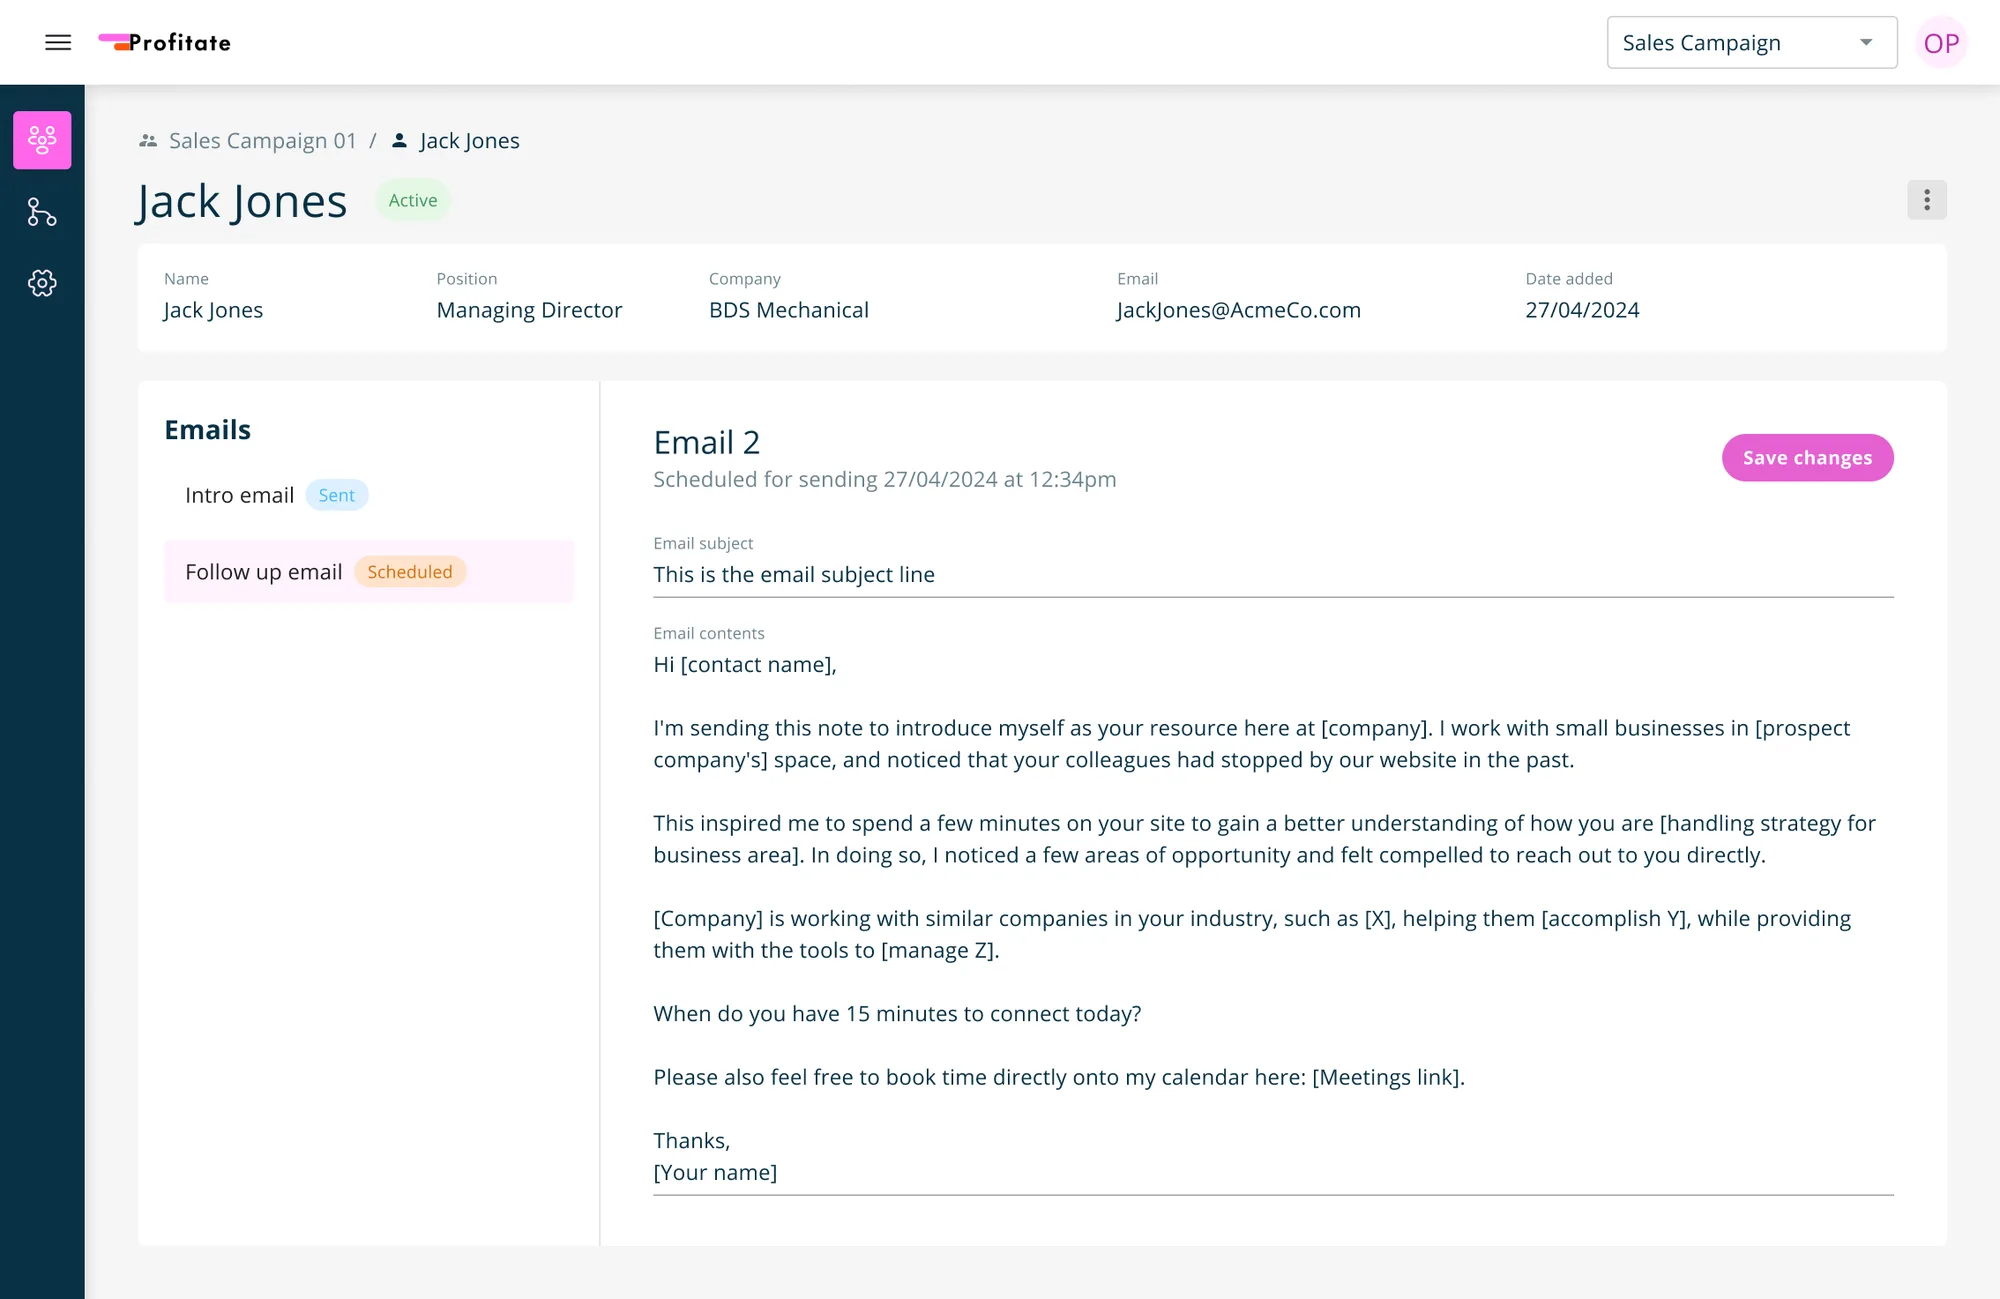Click the campaign group icon in breadcrumb

tap(148, 141)
